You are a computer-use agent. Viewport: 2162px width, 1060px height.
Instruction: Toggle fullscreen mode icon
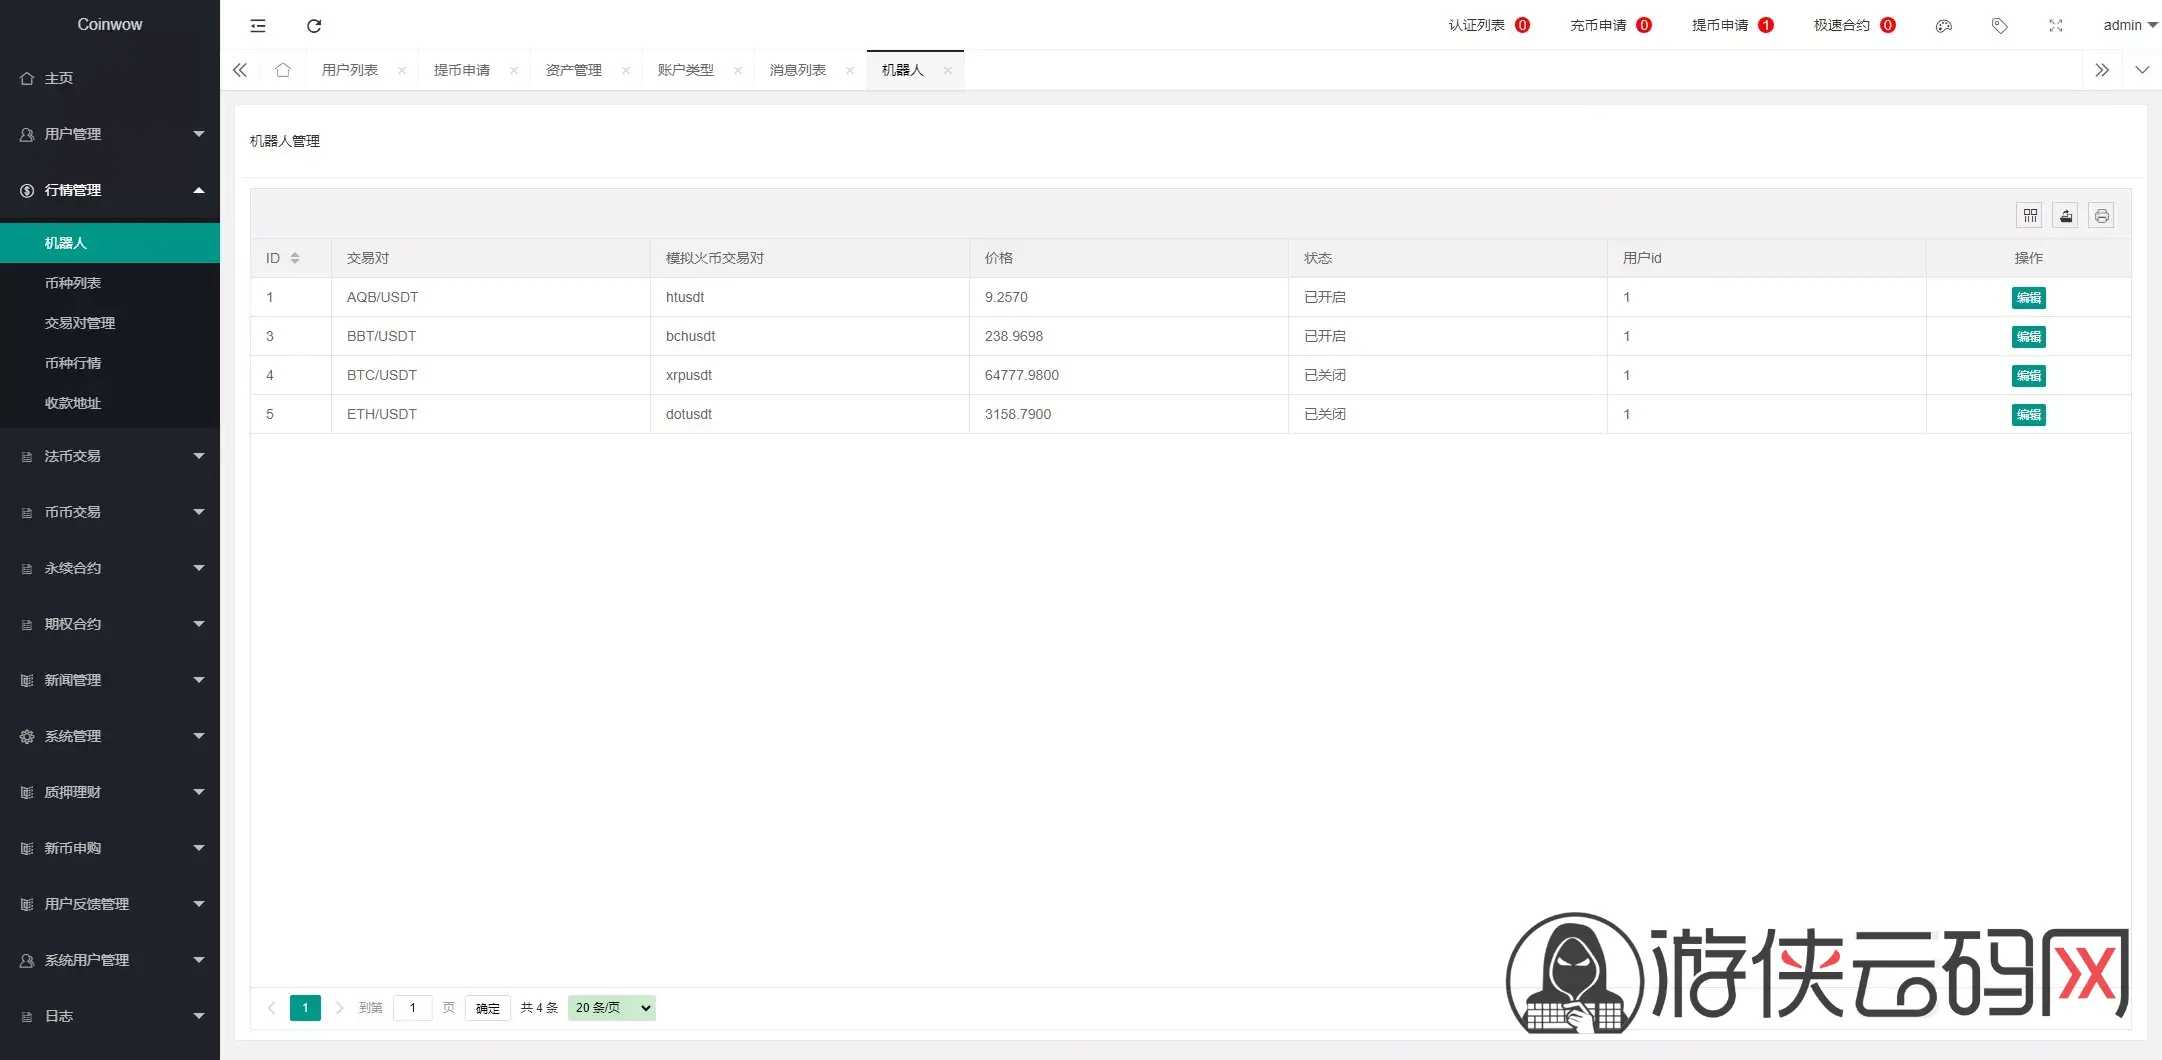pos(2056,26)
